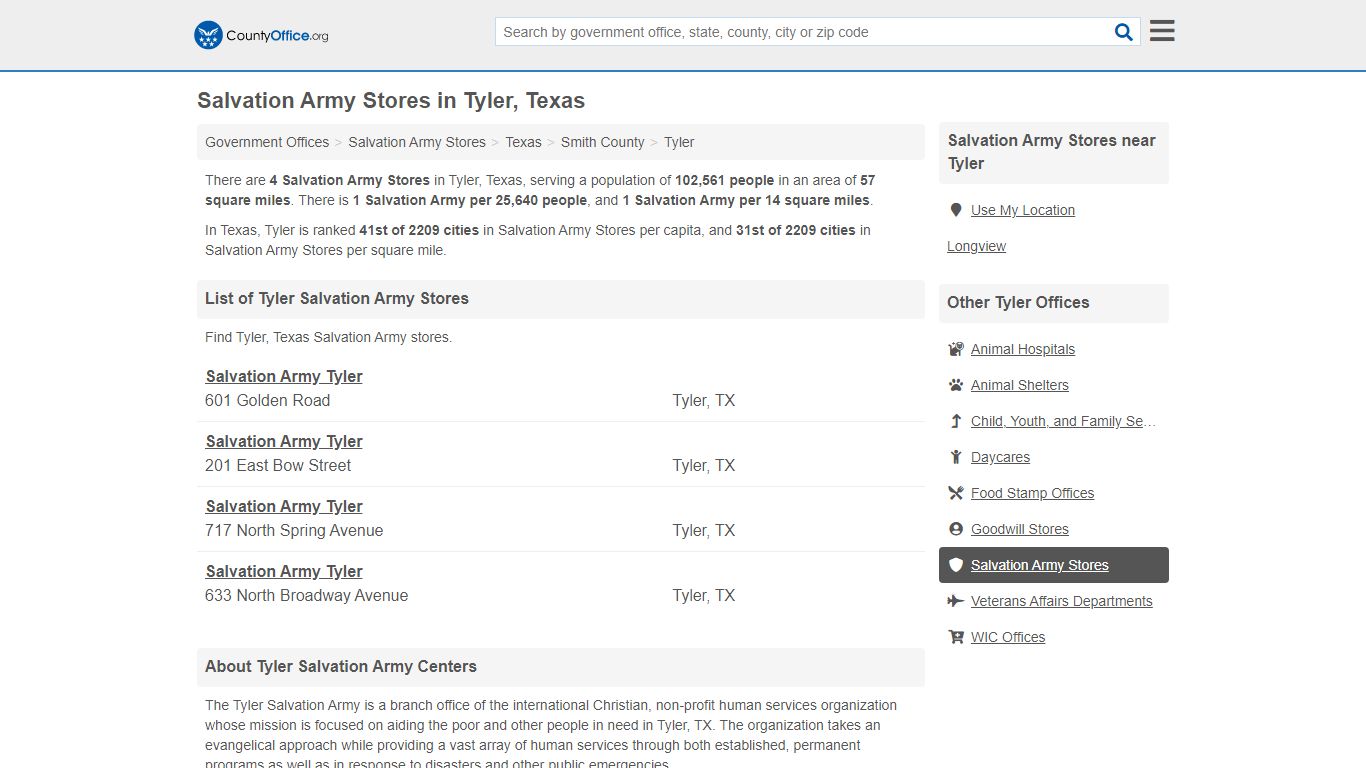Click the Goodwill Stores icon
Screen dimensions: 1366x768
pos(956,529)
